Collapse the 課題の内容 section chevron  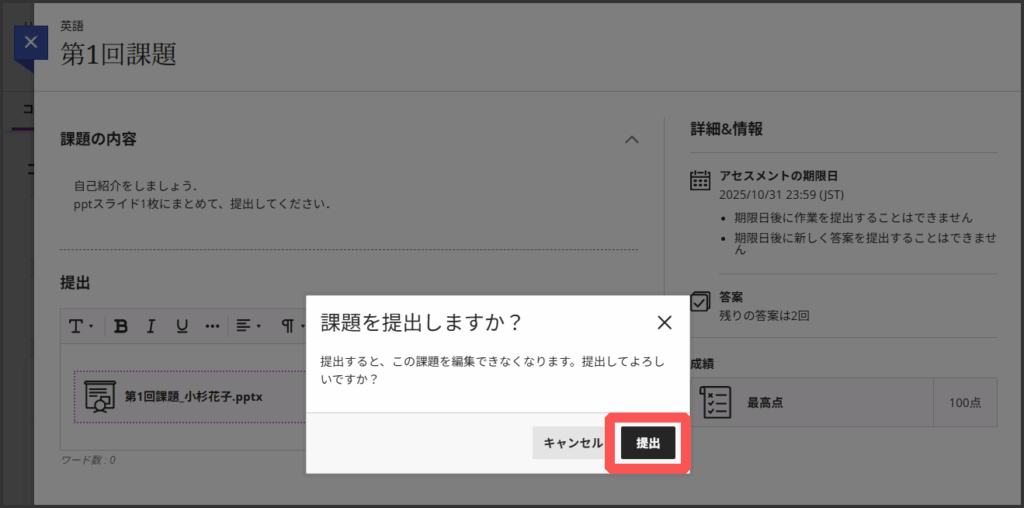pos(631,139)
